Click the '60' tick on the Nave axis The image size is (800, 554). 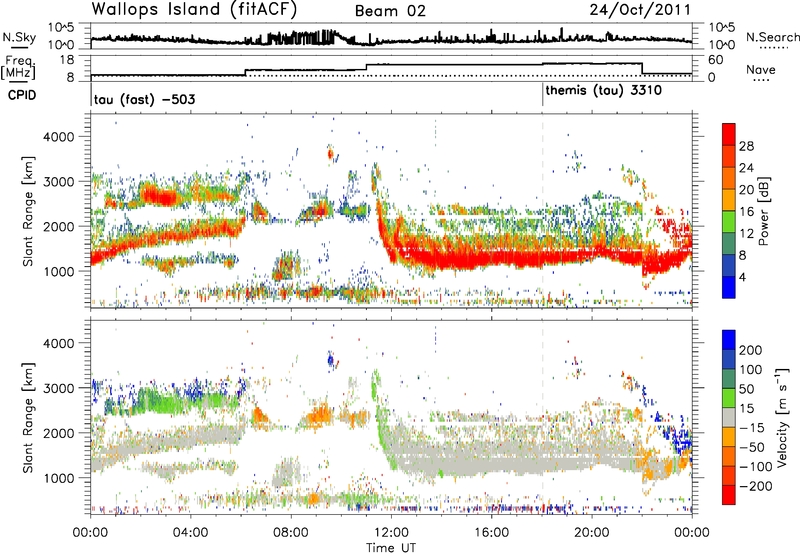click(716, 60)
